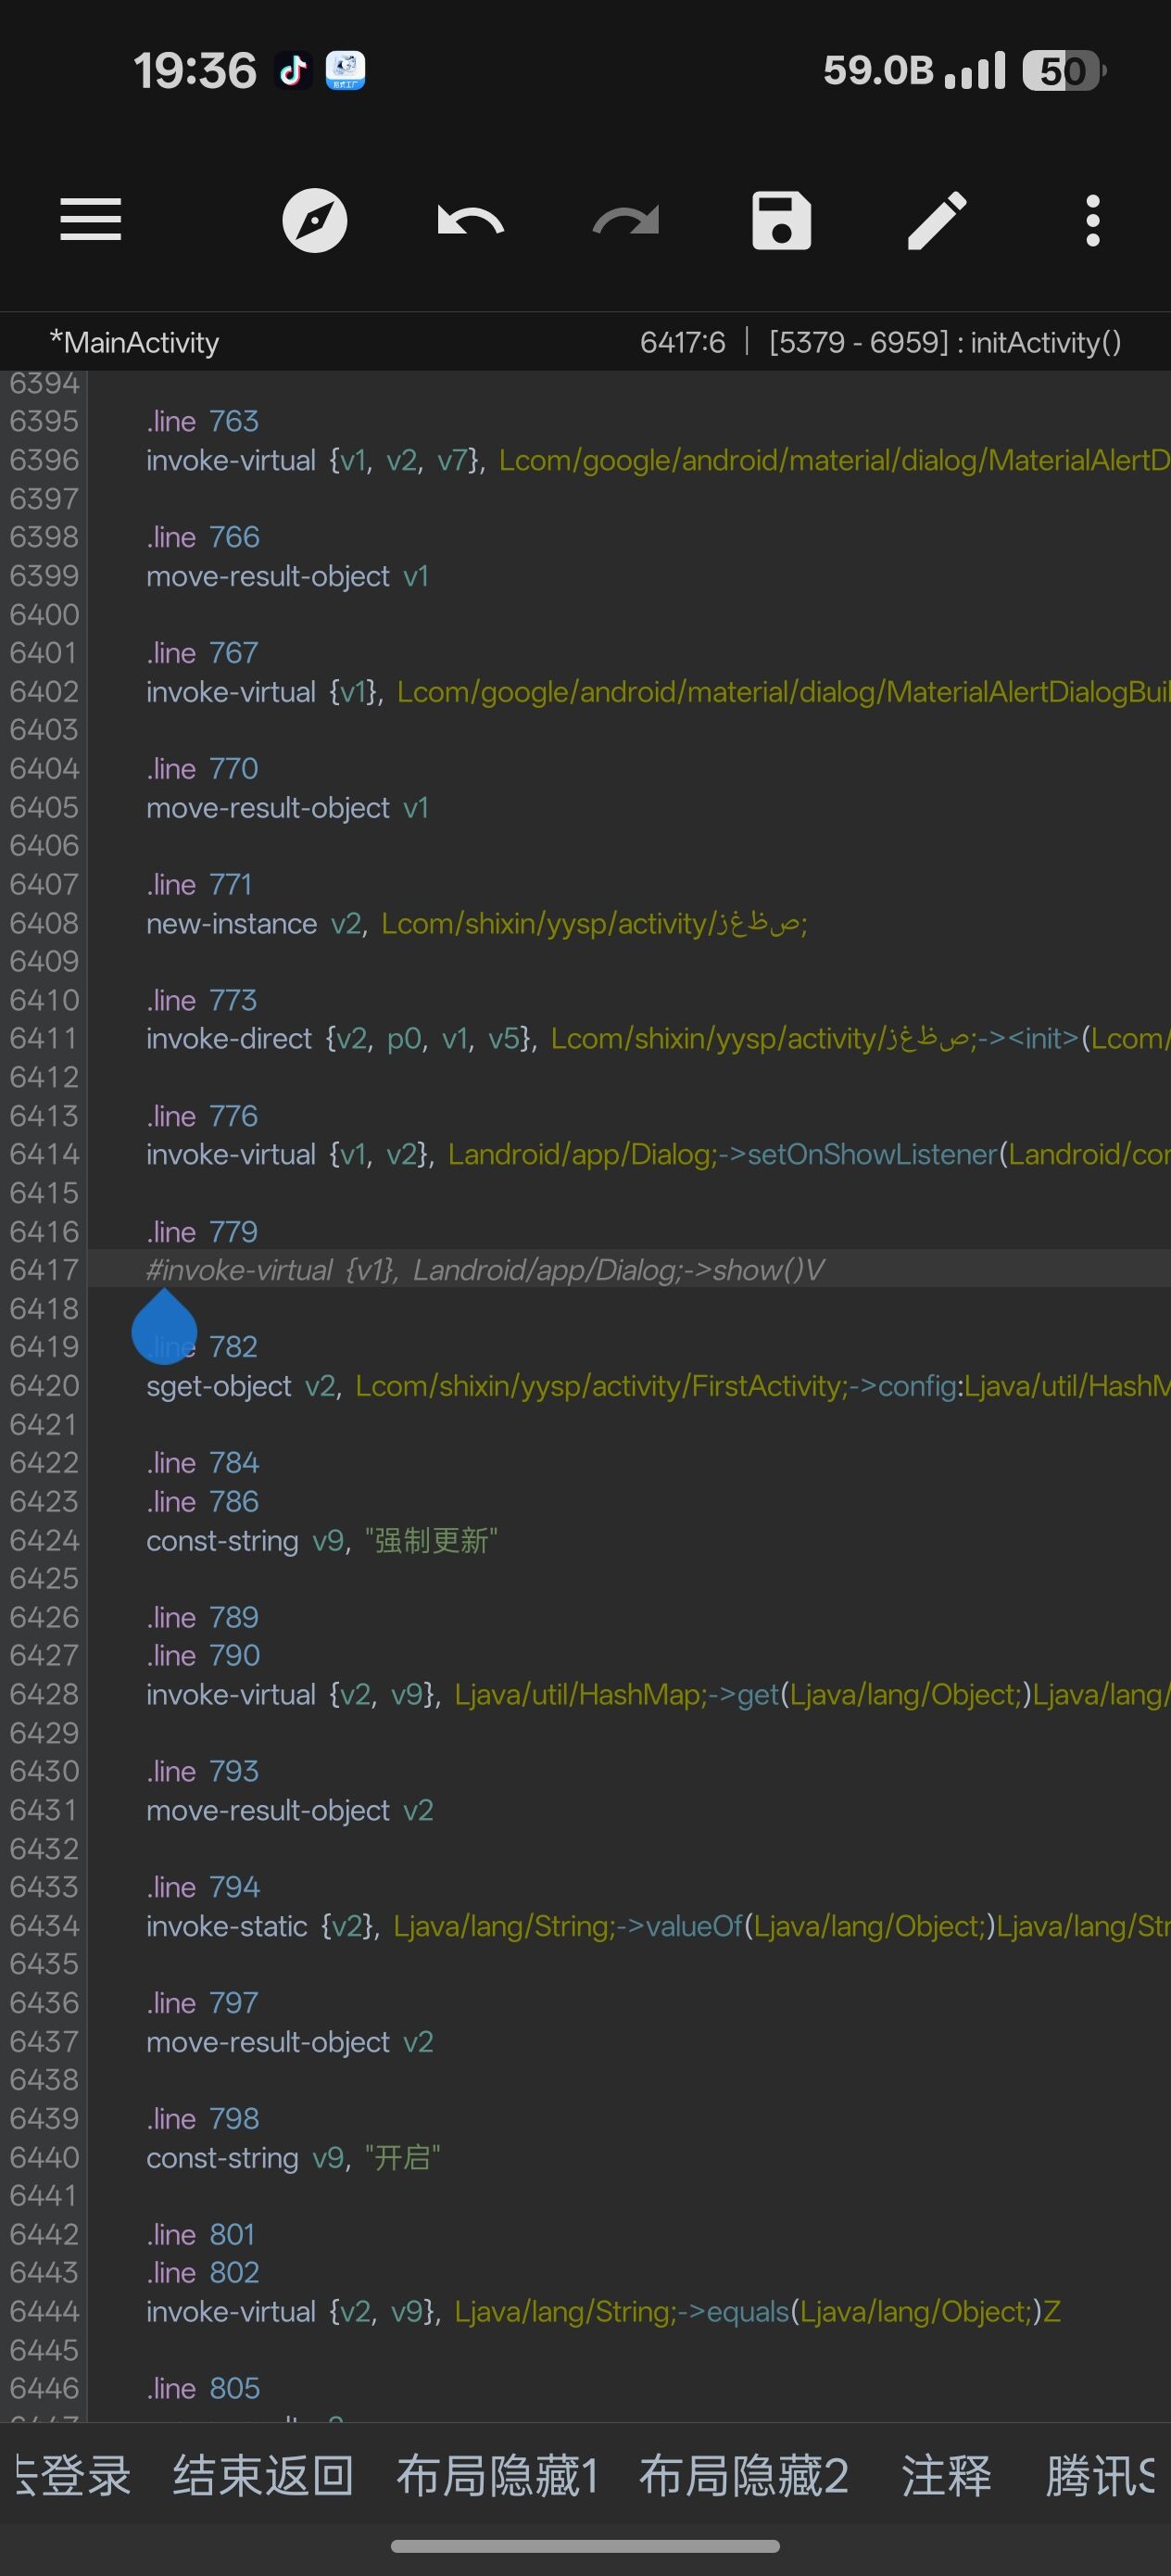Tap line number 6396 in gutter

point(44,460)
